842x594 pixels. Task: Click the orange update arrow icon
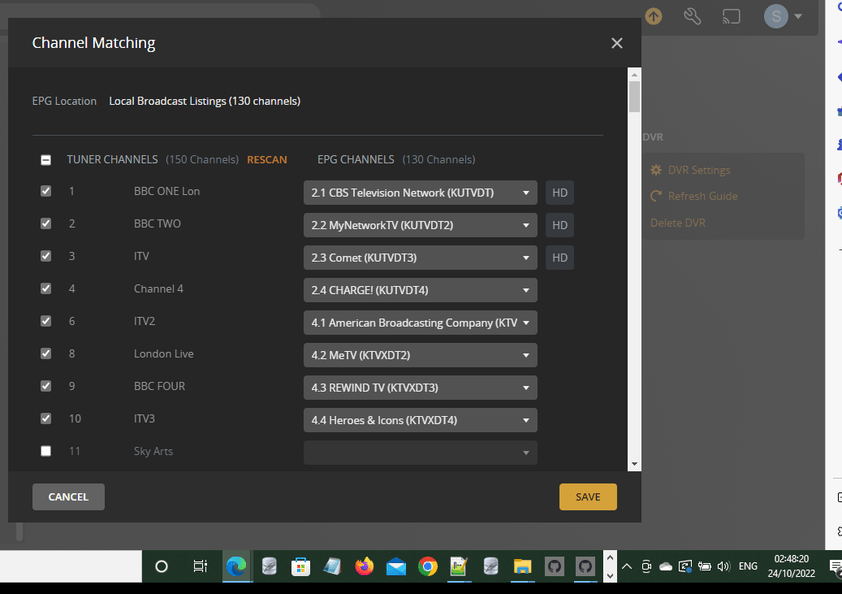click(654, 17)
